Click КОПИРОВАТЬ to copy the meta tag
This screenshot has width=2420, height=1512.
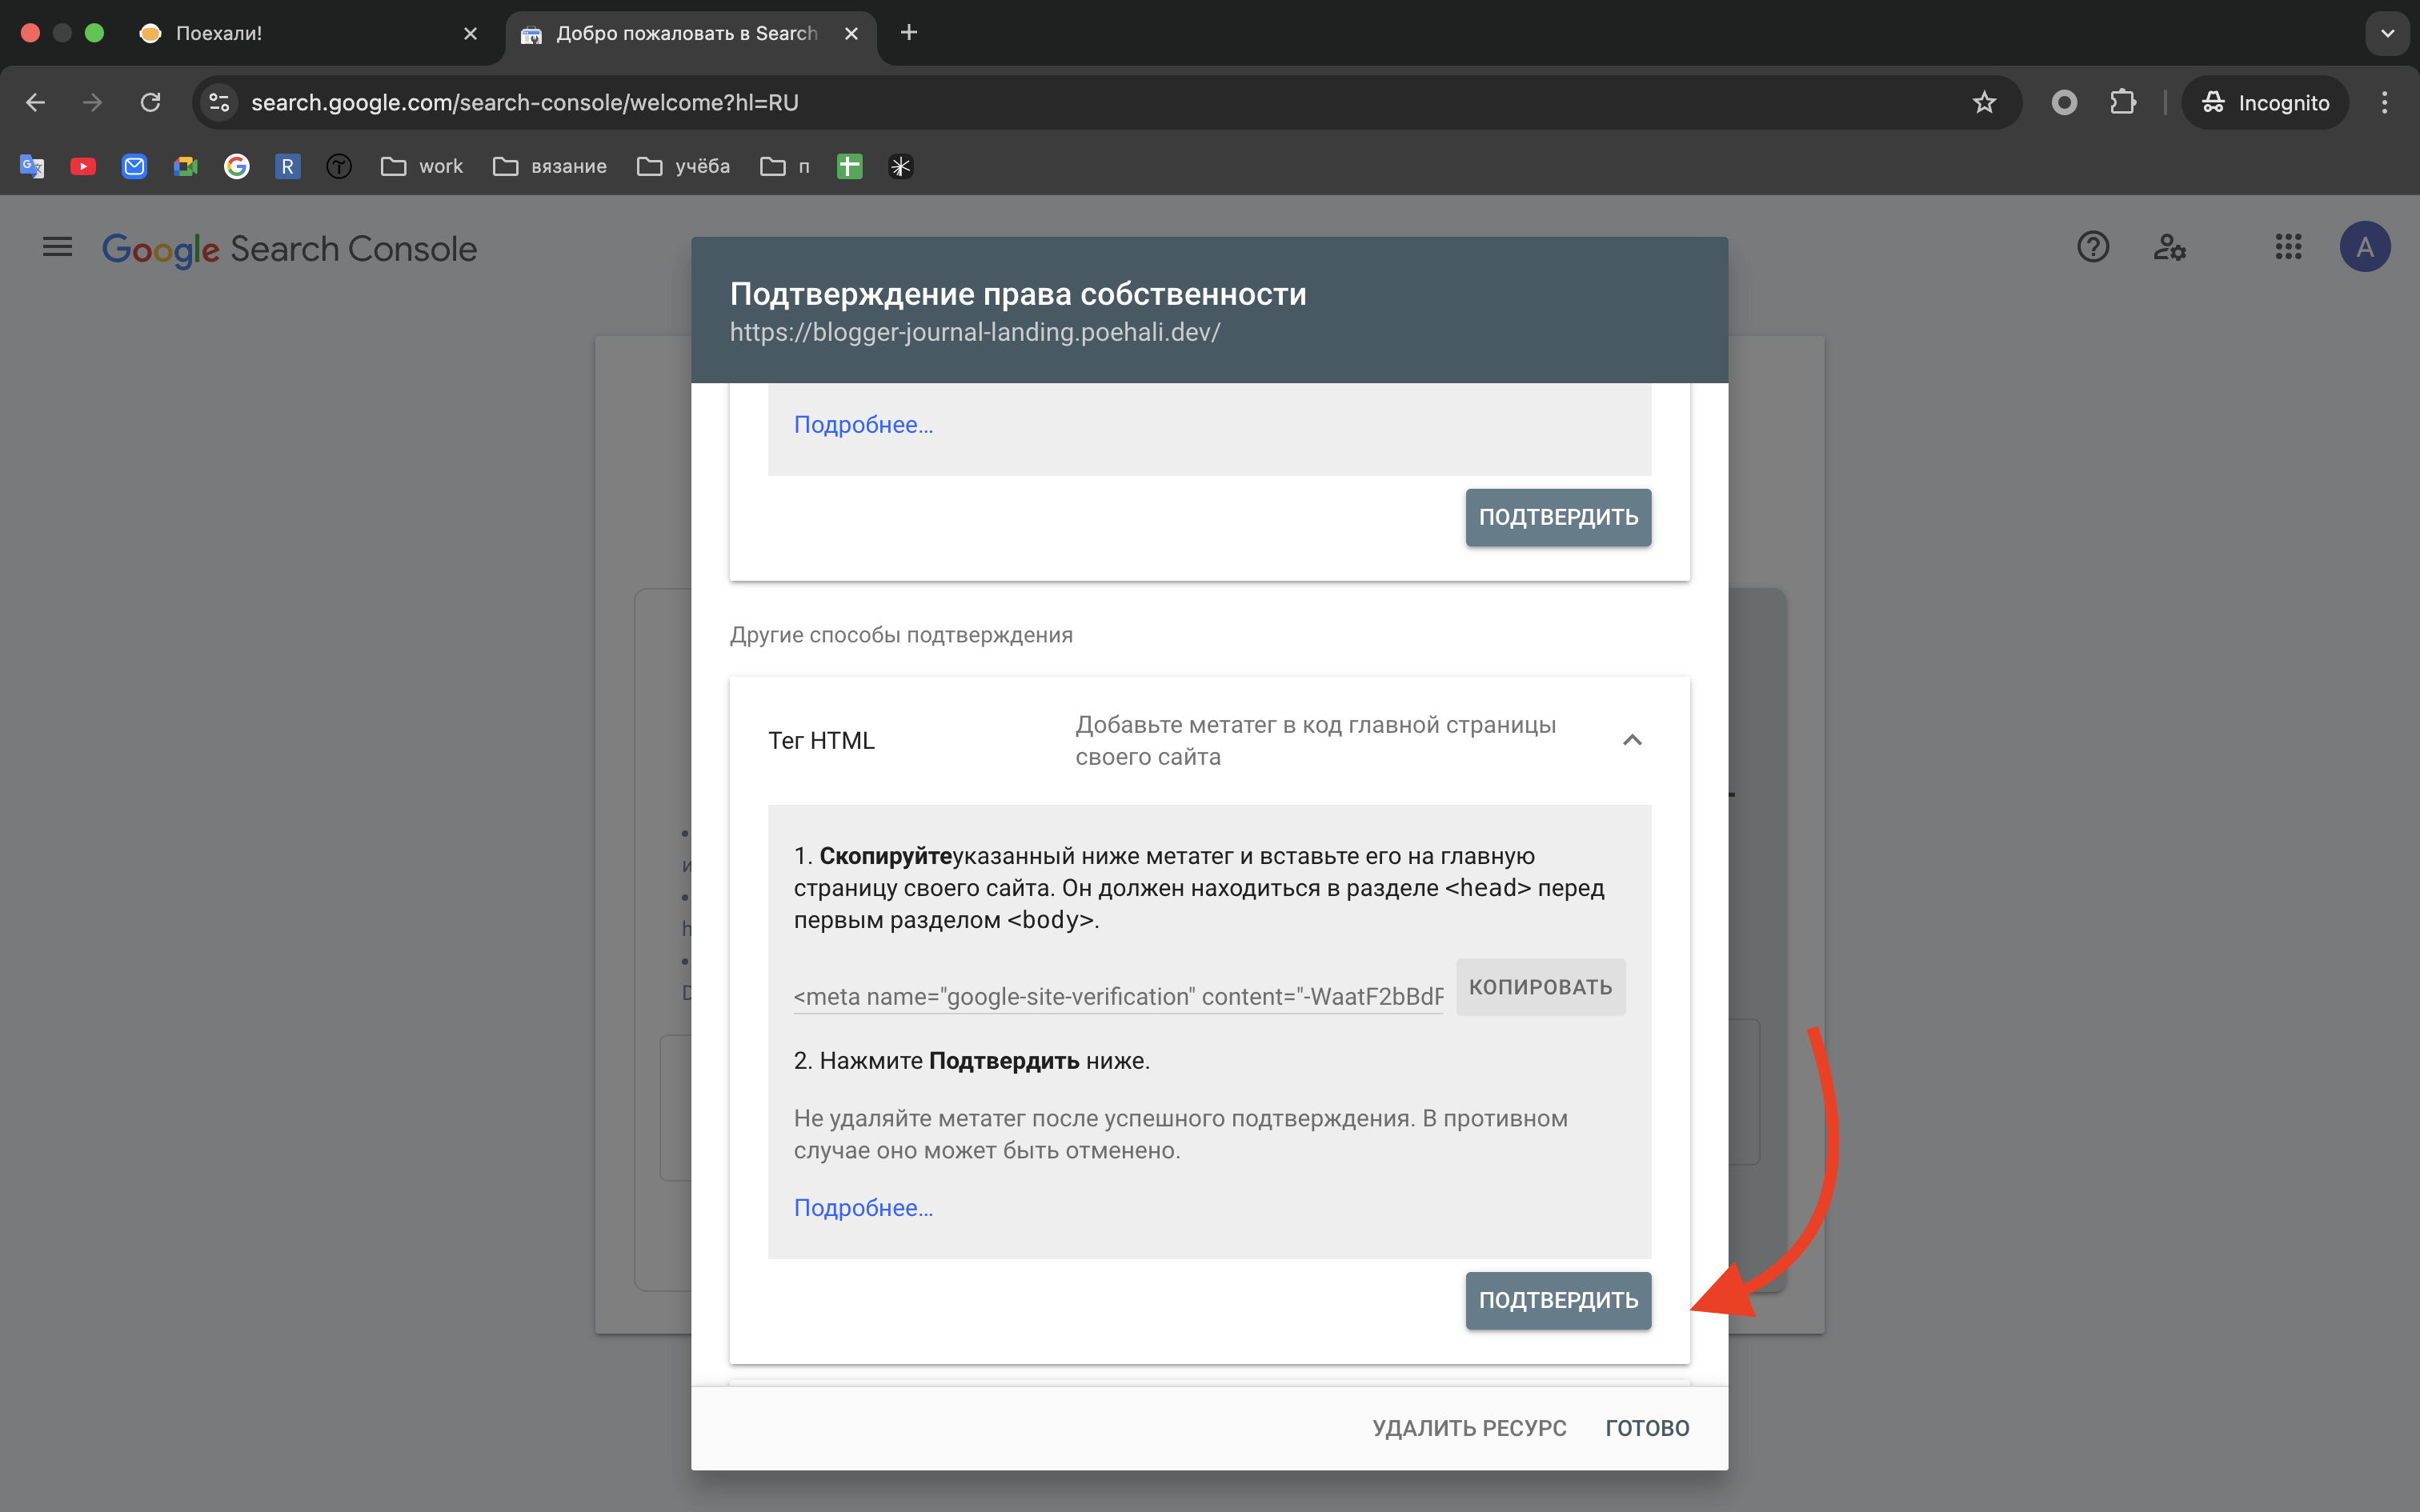(1540, 986)
